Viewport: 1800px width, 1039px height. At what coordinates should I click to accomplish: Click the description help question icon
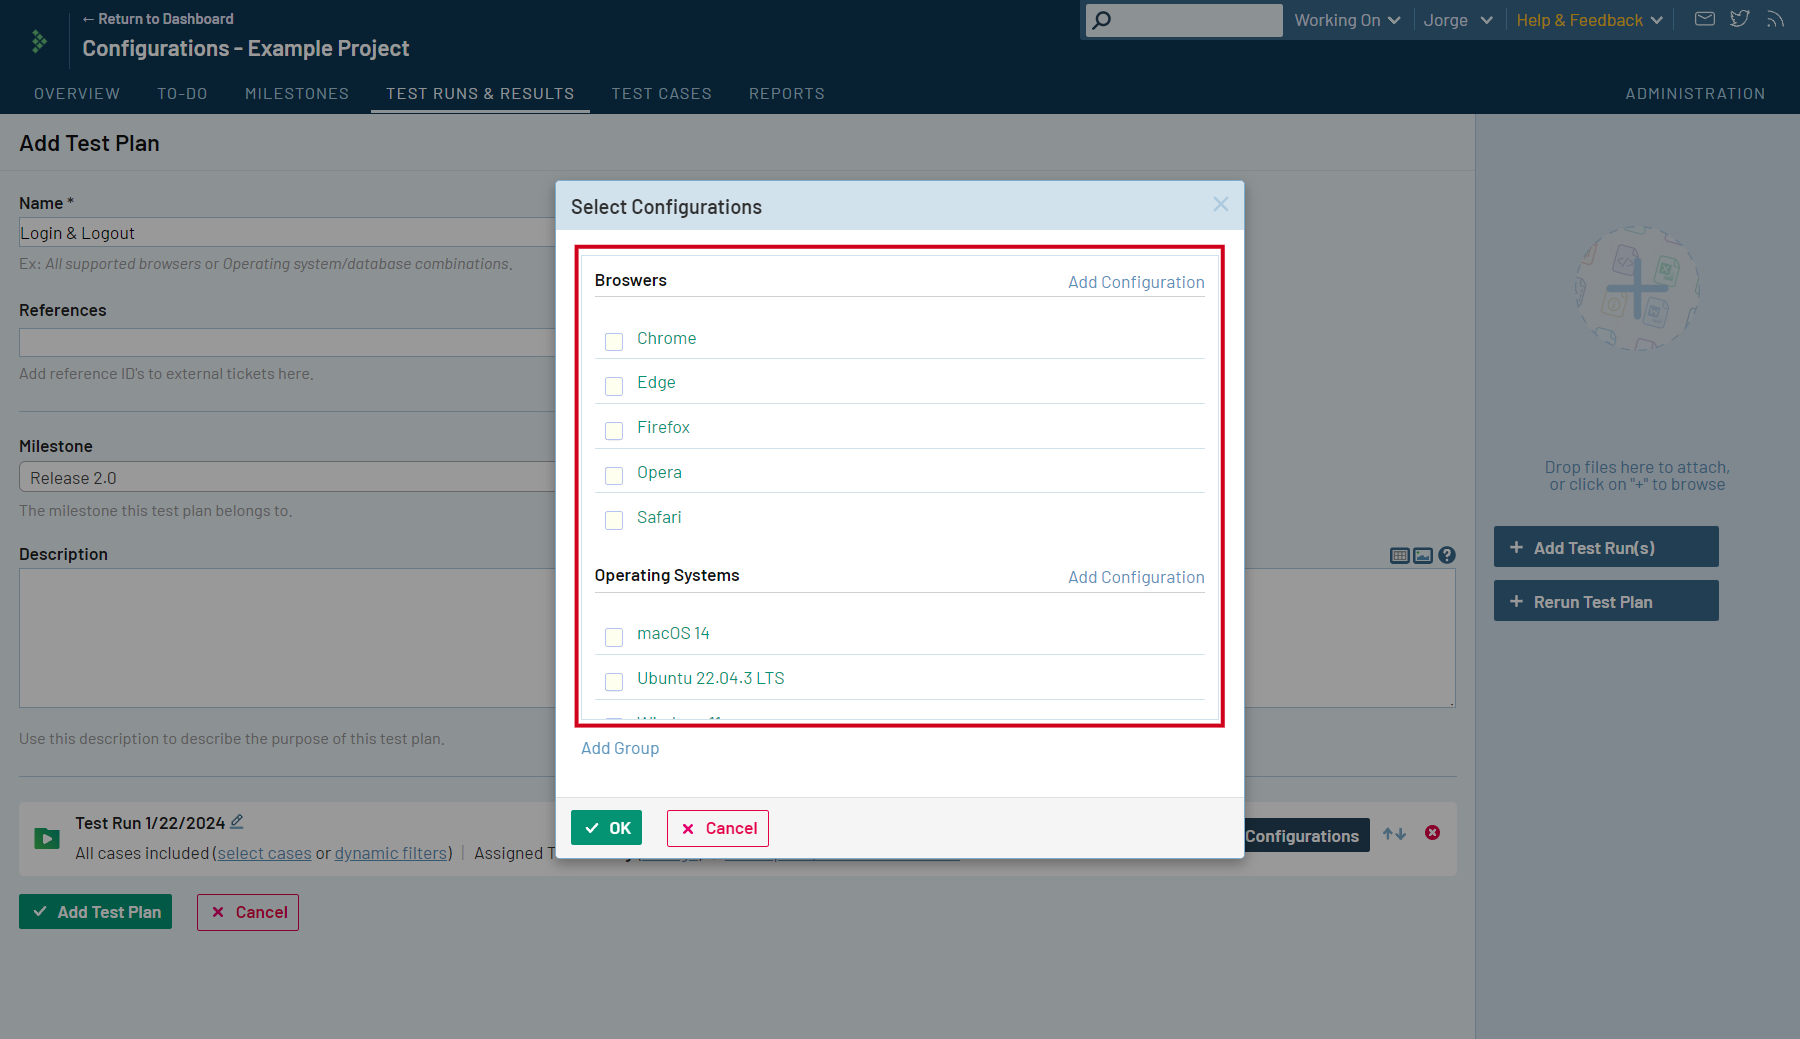click(1447, 555)
